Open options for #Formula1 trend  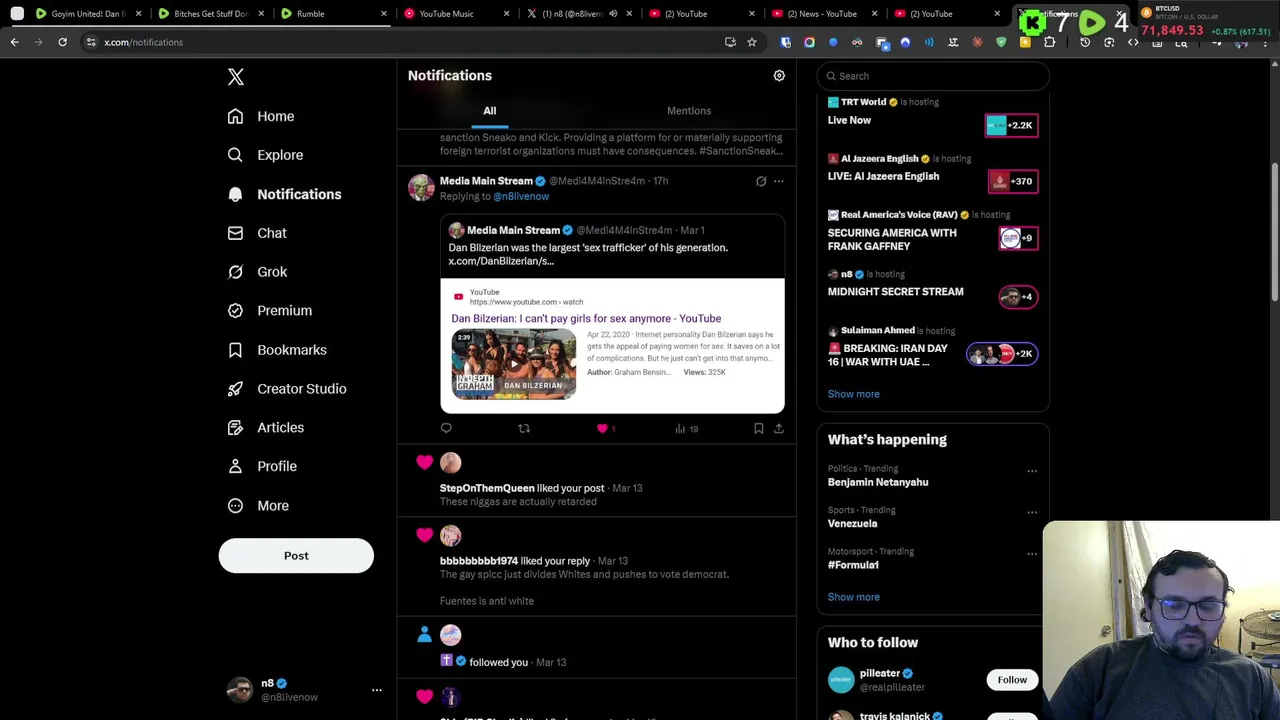(1032, 554)
